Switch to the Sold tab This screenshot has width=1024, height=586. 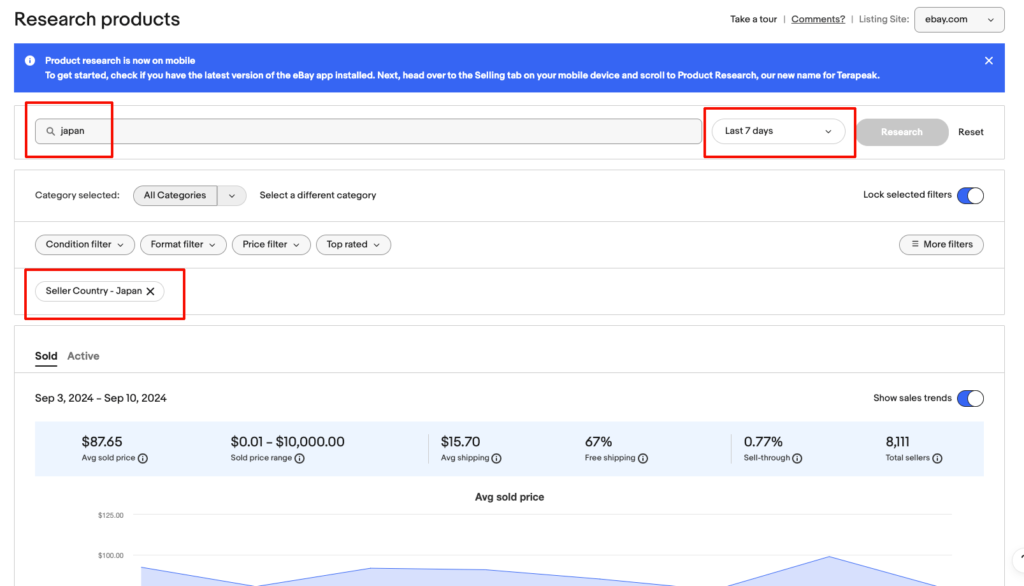pos(46,356)
